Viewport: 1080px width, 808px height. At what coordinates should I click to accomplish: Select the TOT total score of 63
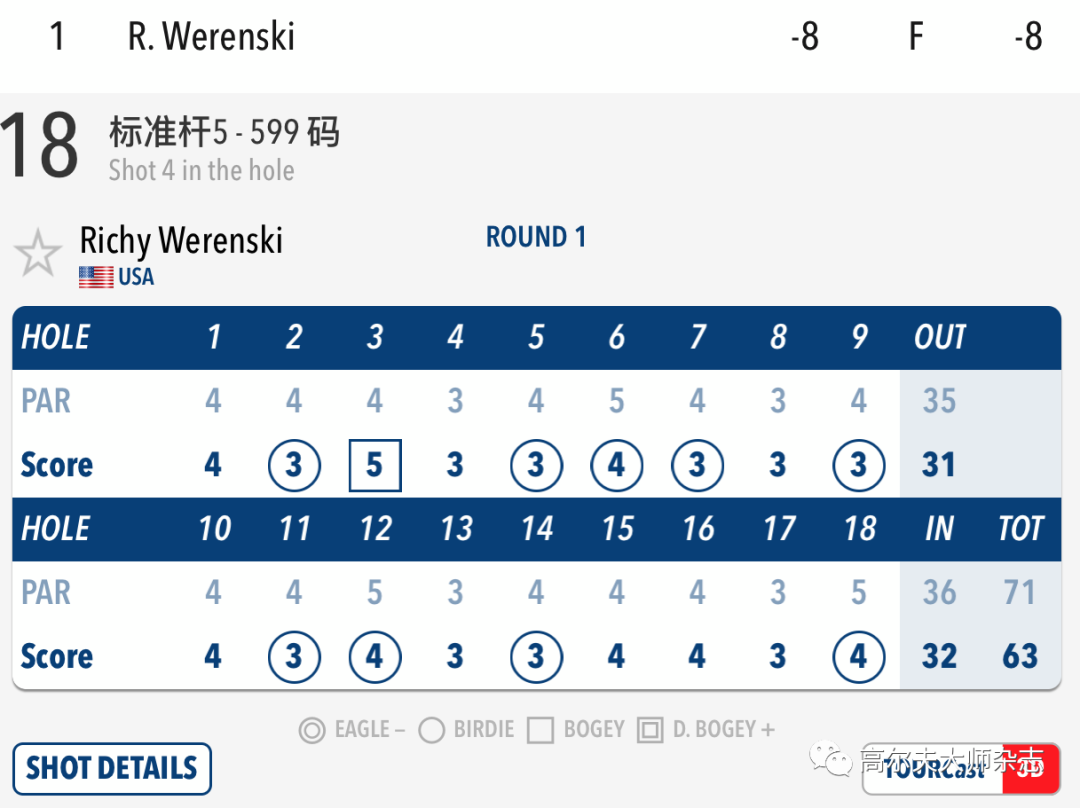tap(1020, 657)
